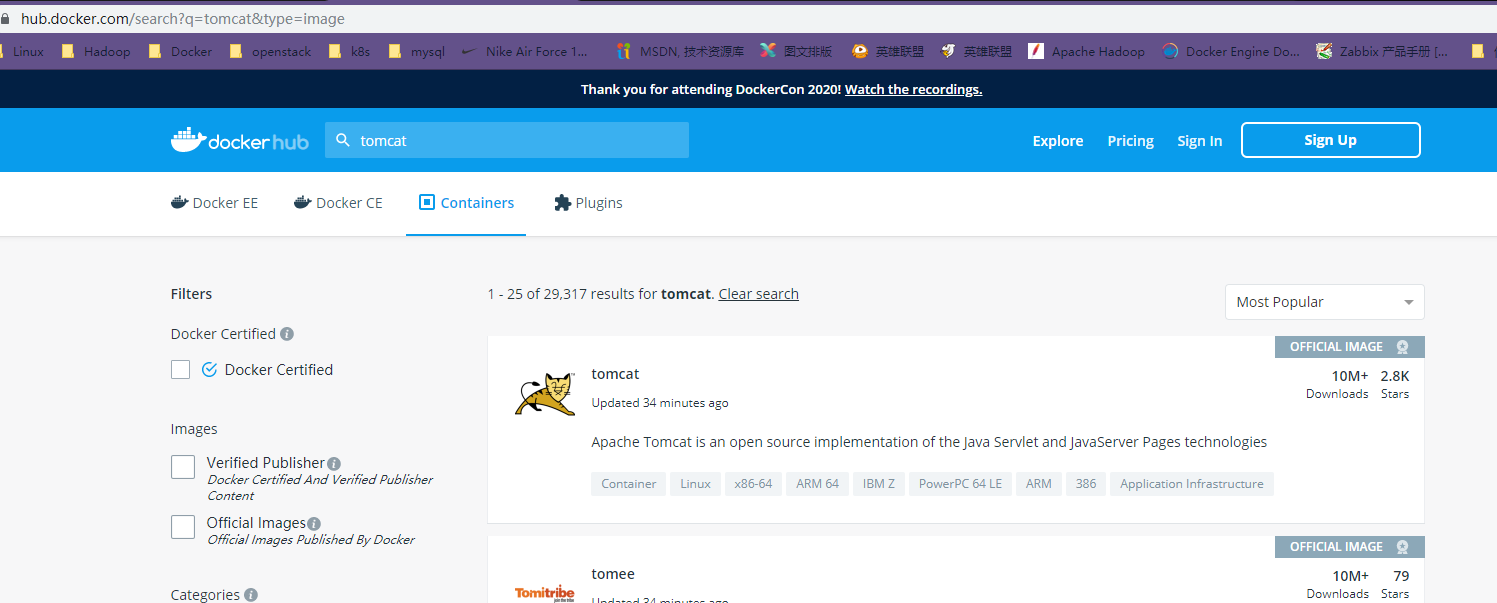
Task: Open the Pricing menu link
Action: tap(1131, 141)
